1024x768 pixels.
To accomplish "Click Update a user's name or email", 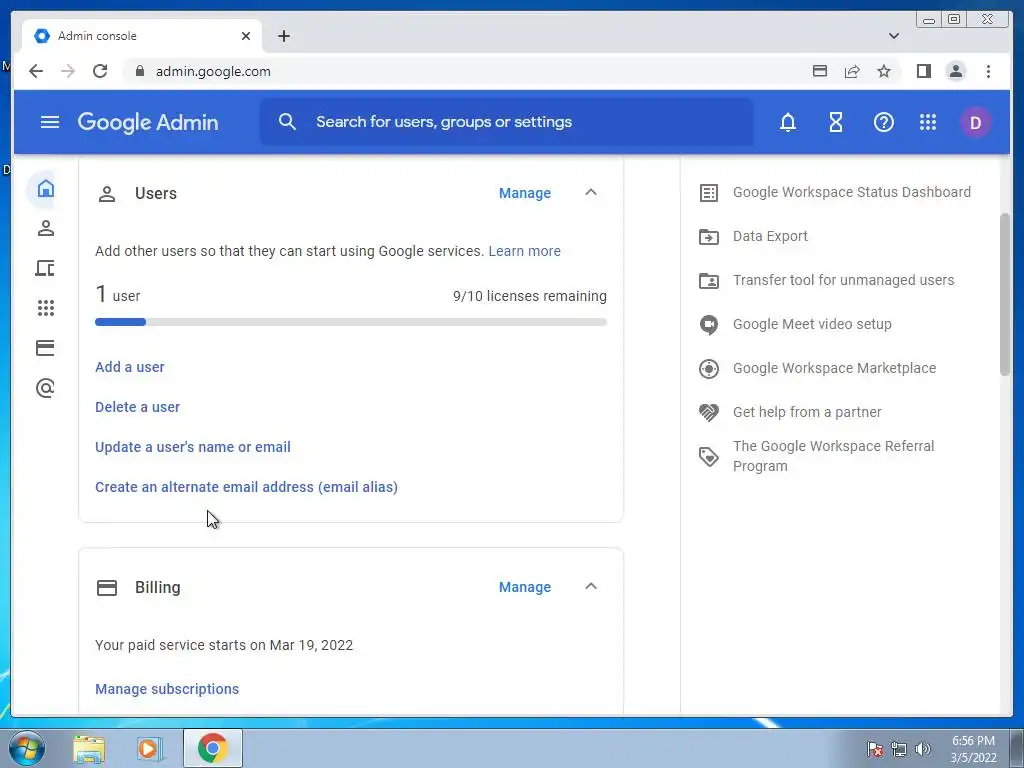I will coord(193,447).
